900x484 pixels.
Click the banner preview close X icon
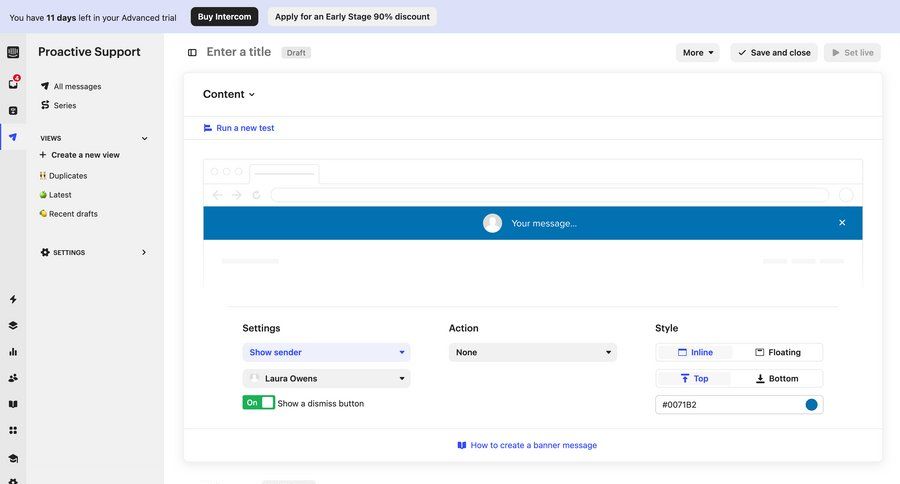[x=842, y=223]
